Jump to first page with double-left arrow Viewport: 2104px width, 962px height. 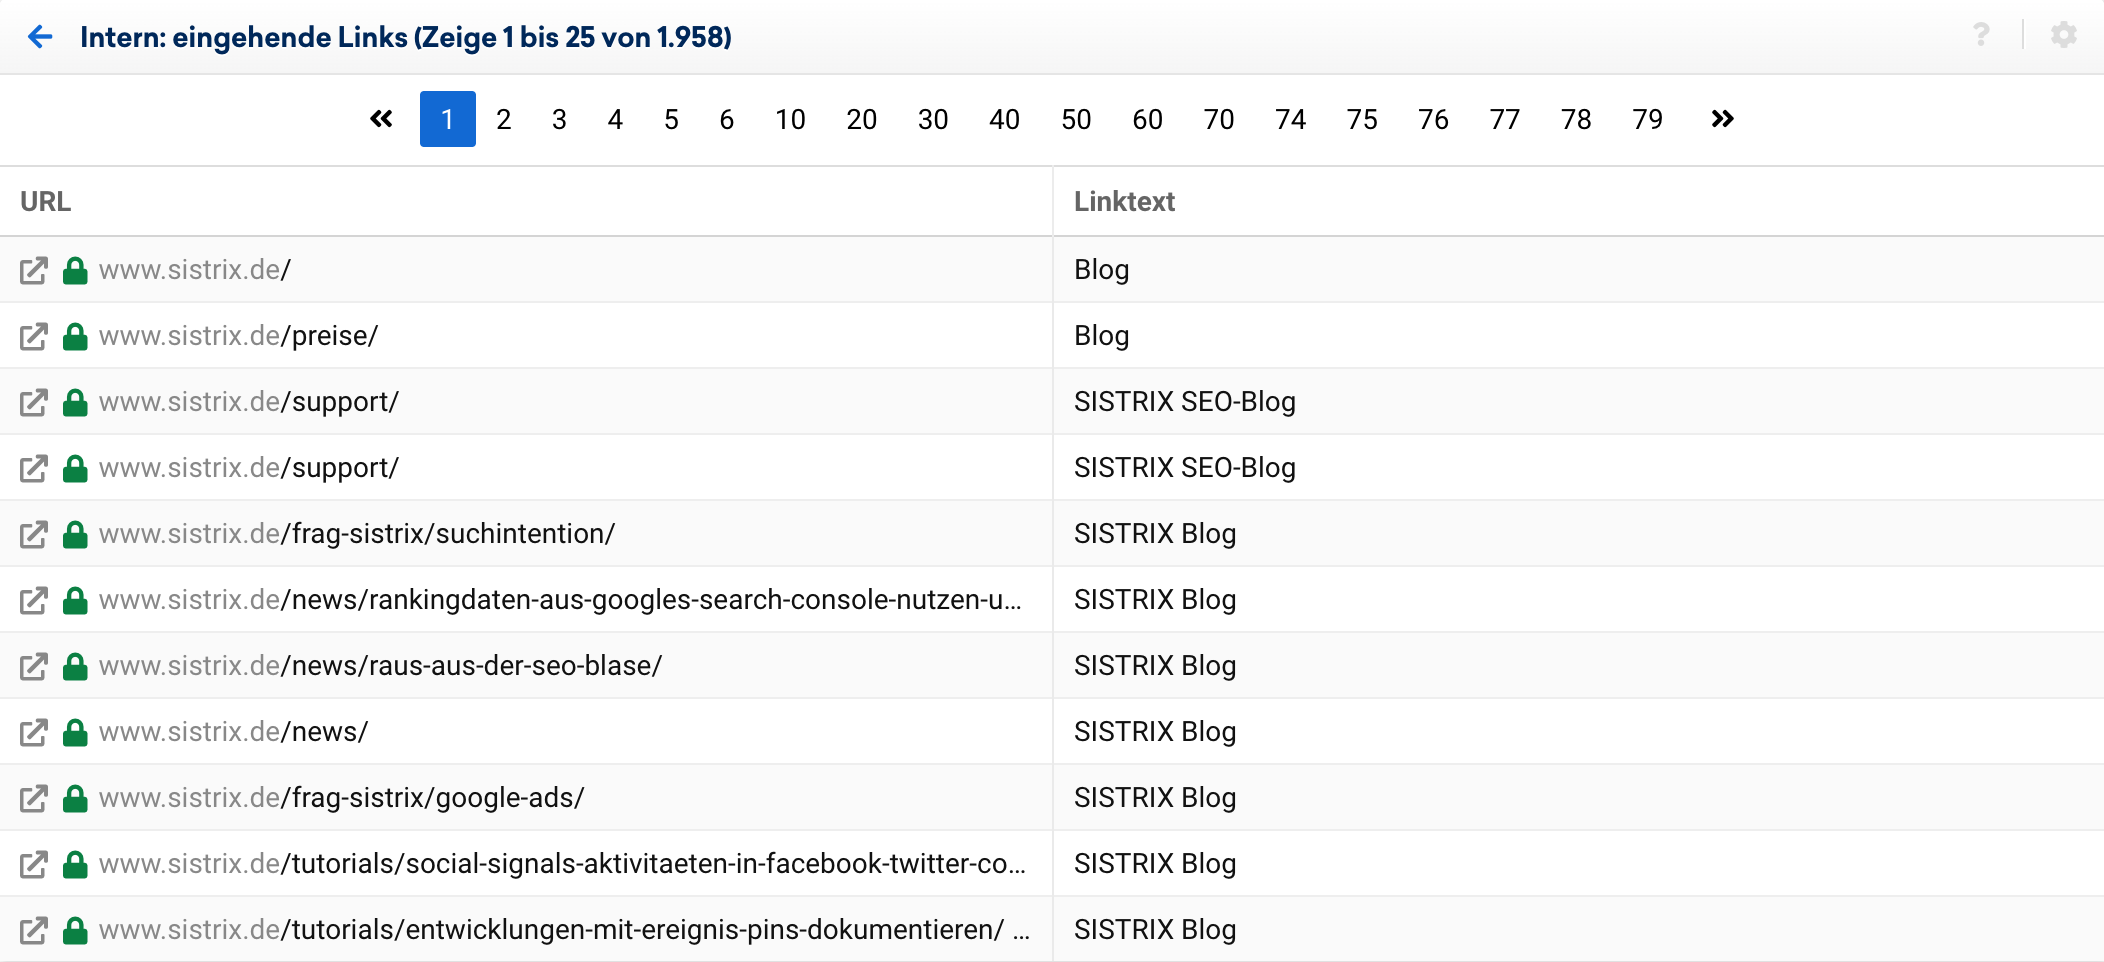[x=381, y=119]
